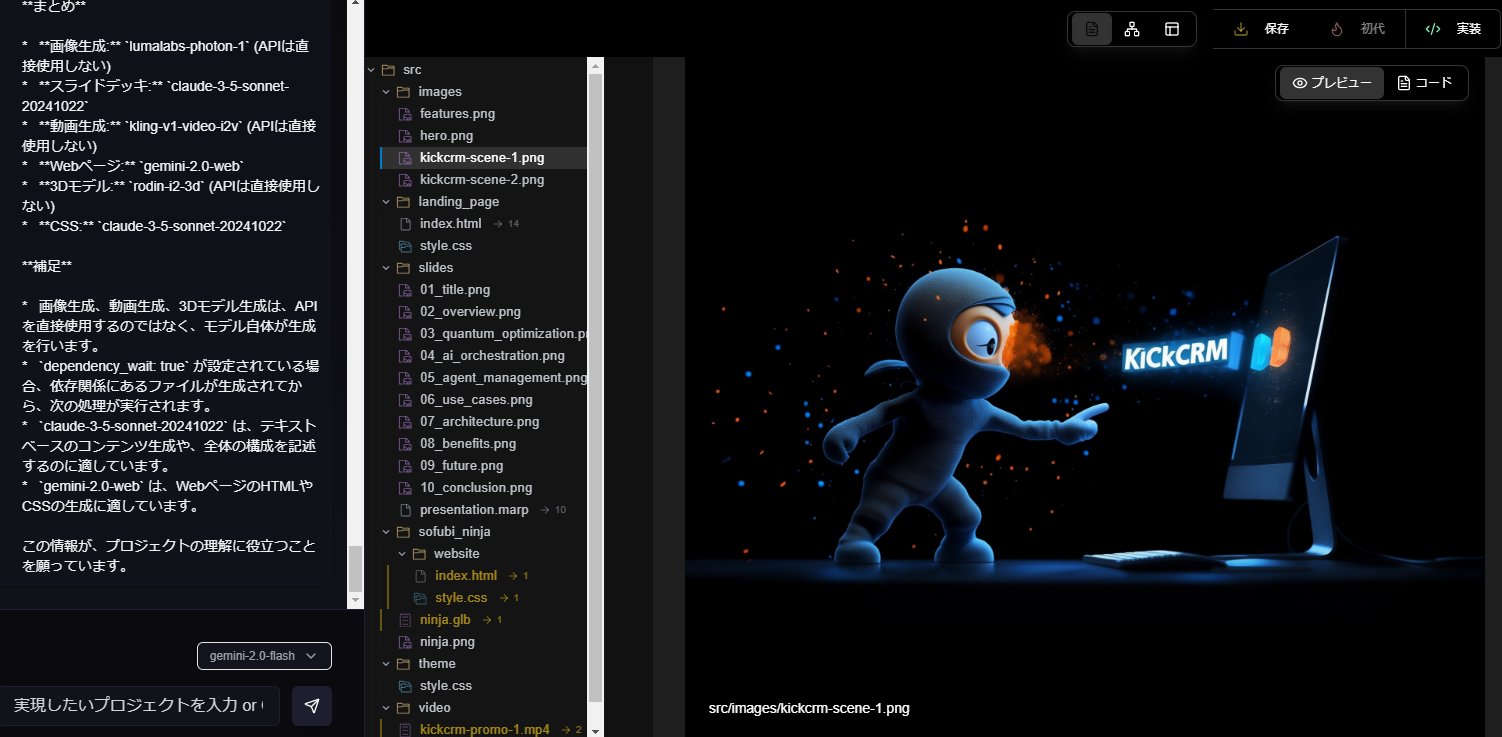Image resolution: width=1502 pixels, height=737 pixels.
Task: Open style.css under the website folder
Action: (x=461, y=598)
